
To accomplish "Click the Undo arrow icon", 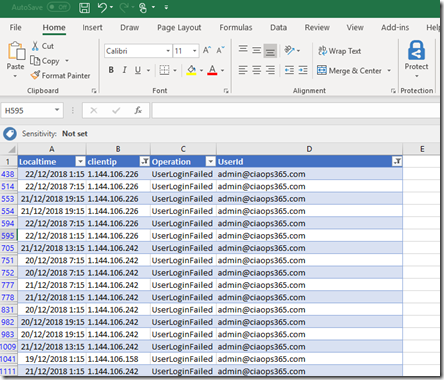I will pos(102,7).
